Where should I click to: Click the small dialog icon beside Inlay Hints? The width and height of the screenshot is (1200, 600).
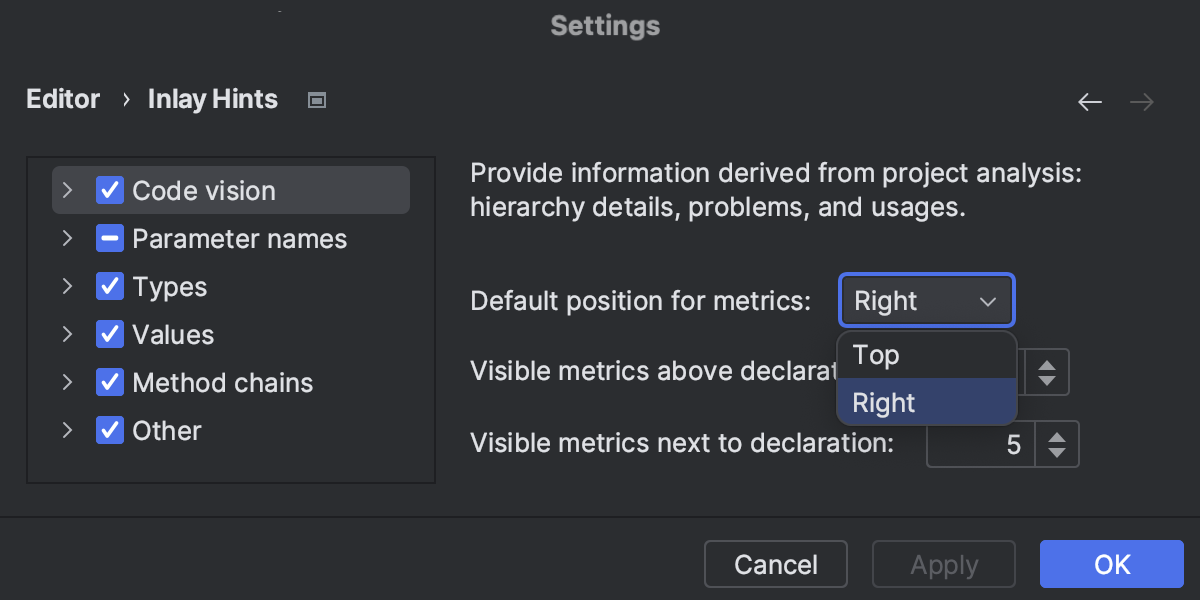click(316, 100)
